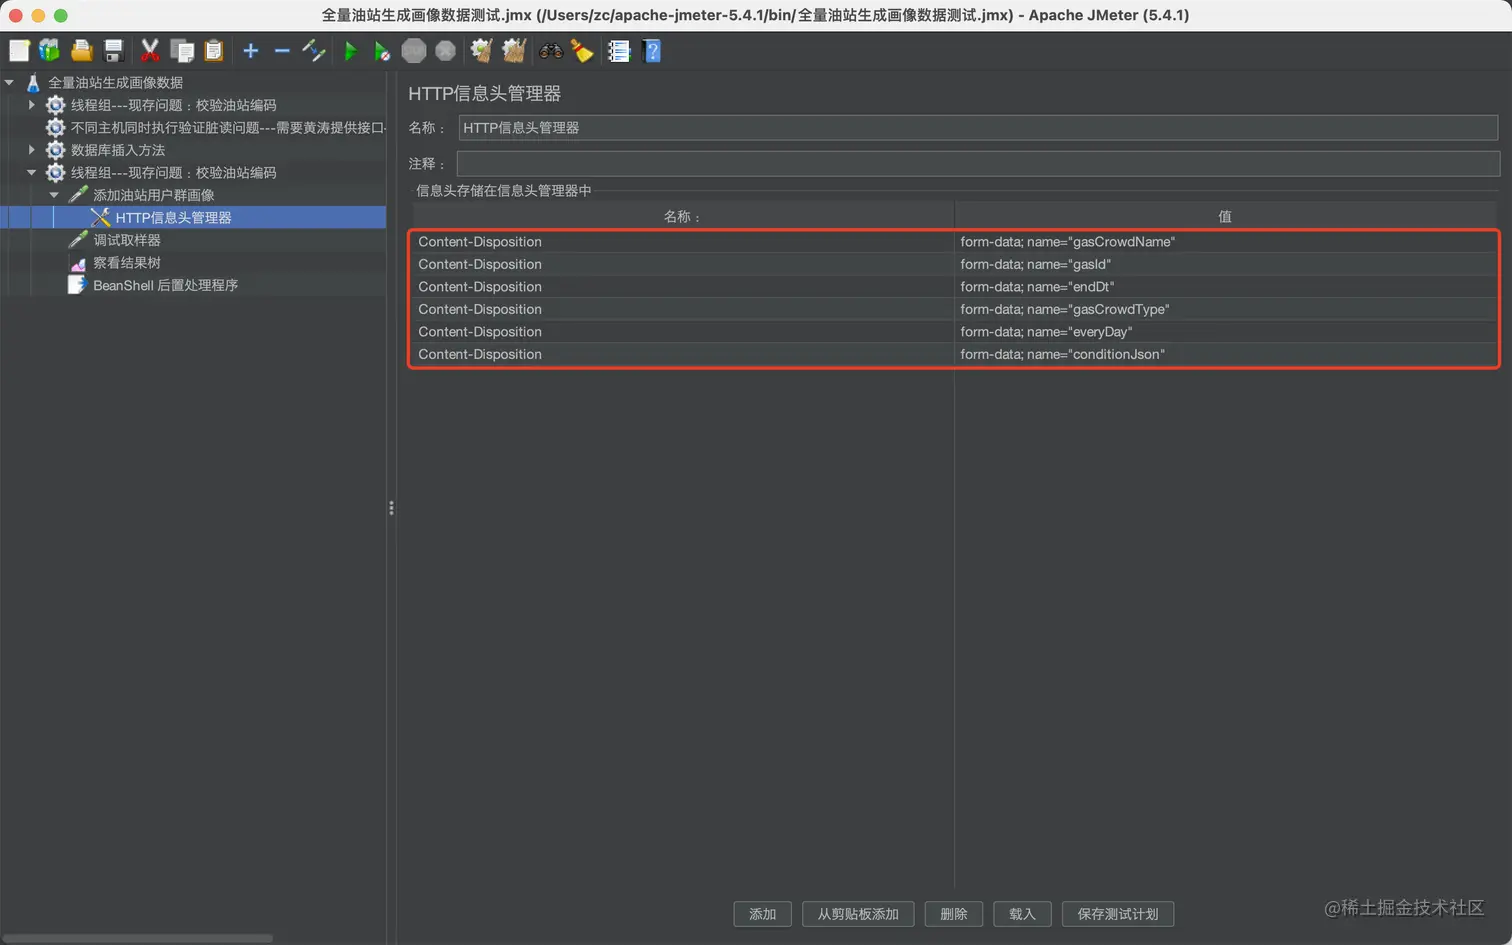Click the 保存测试计划 button
This screenshot has height=945, width=1512.
coord(1118,914)
